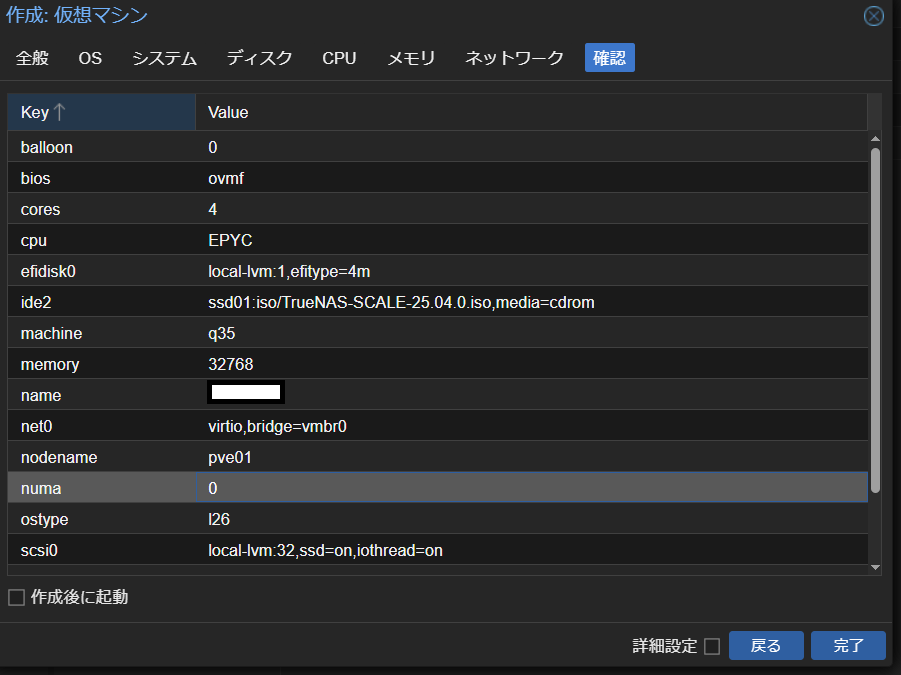Enable the 作成後に起動 checkbox
This screenshot has width=901, height=675.
16,598
